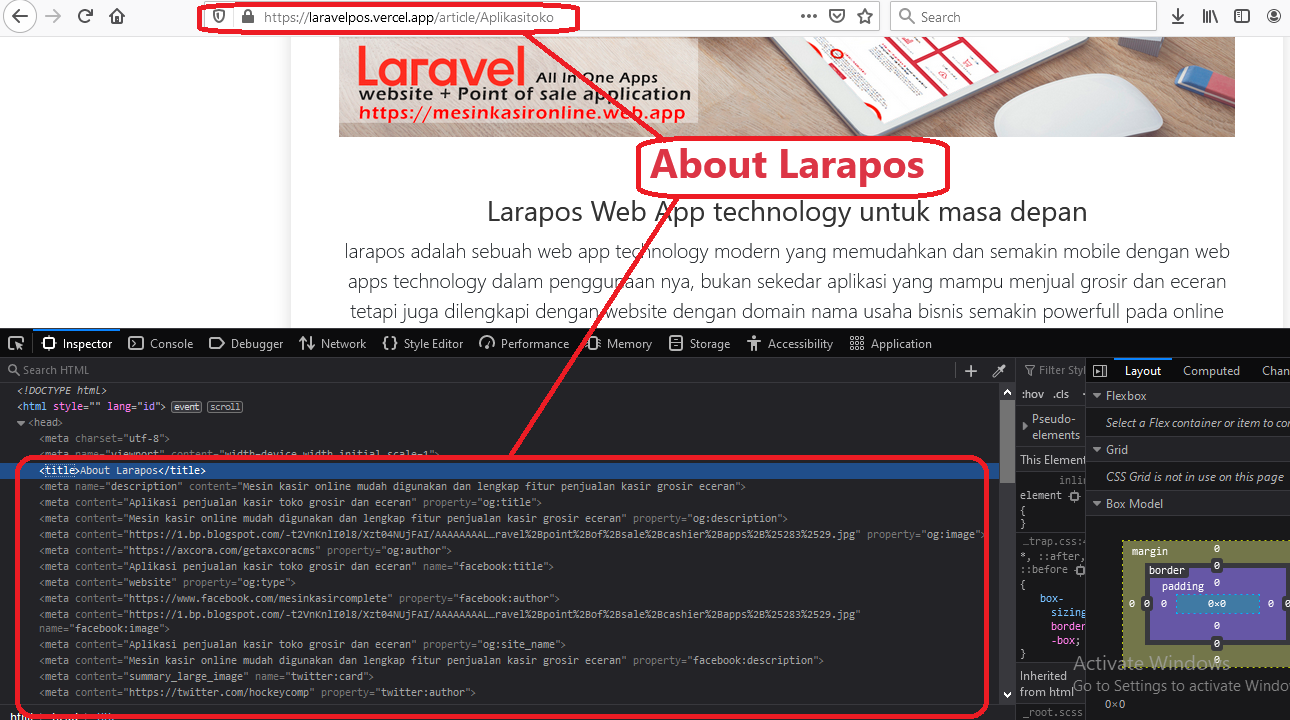Bookmark this page with star
1290x720 pixels.
865,16
